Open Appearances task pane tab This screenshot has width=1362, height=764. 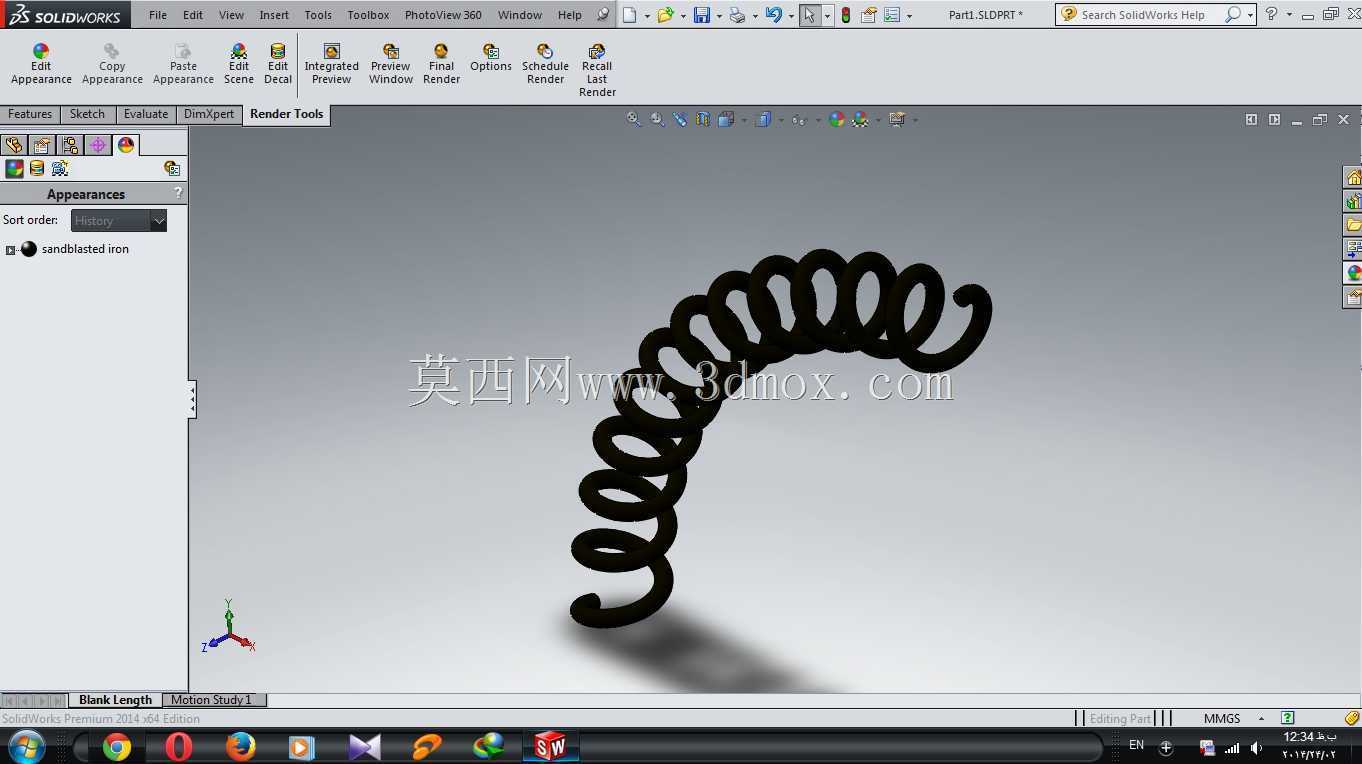click(1353, 273)
